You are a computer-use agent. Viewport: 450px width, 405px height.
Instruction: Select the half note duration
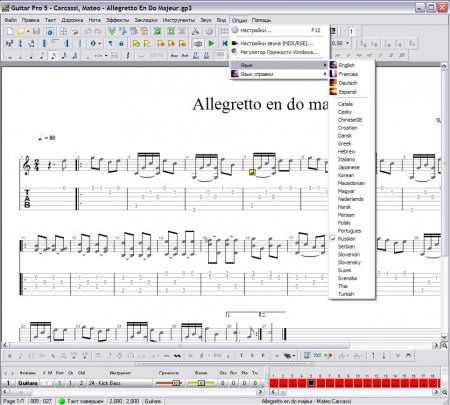click(20, 56)
